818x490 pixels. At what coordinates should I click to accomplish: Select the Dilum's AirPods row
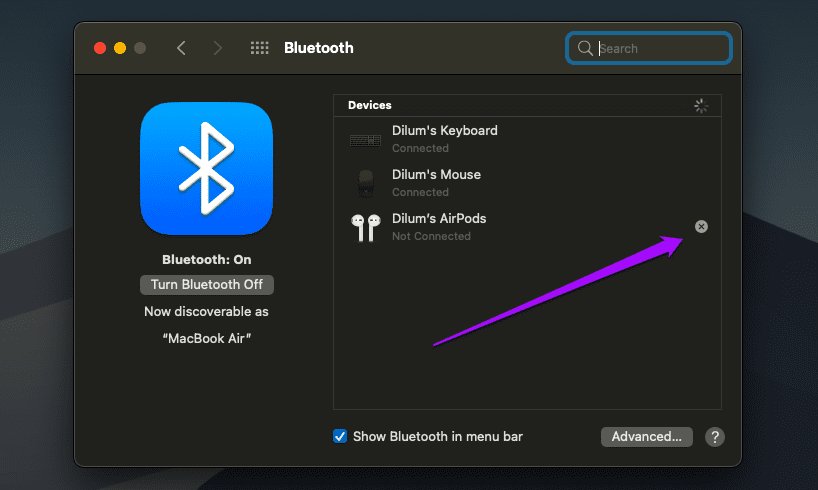(527, 227)
